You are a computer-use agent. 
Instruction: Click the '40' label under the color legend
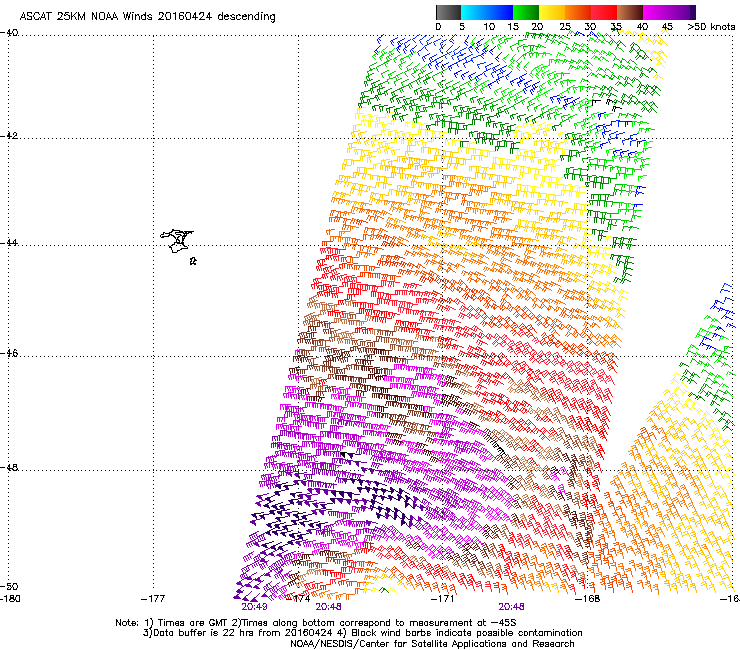pos(642,27)
